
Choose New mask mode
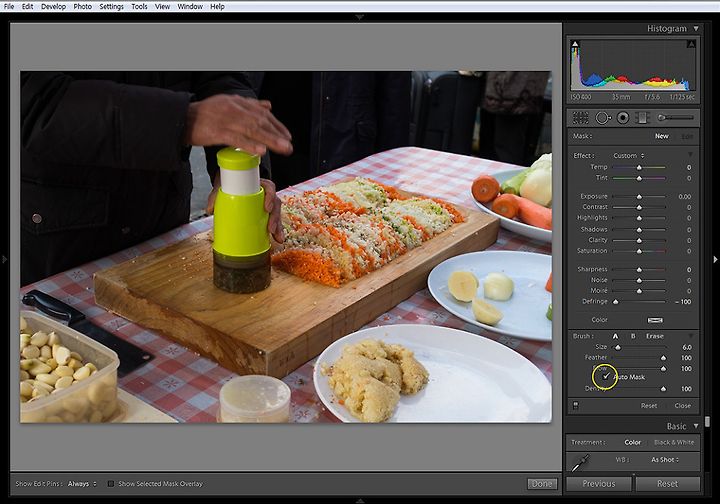tap(662, 136)
